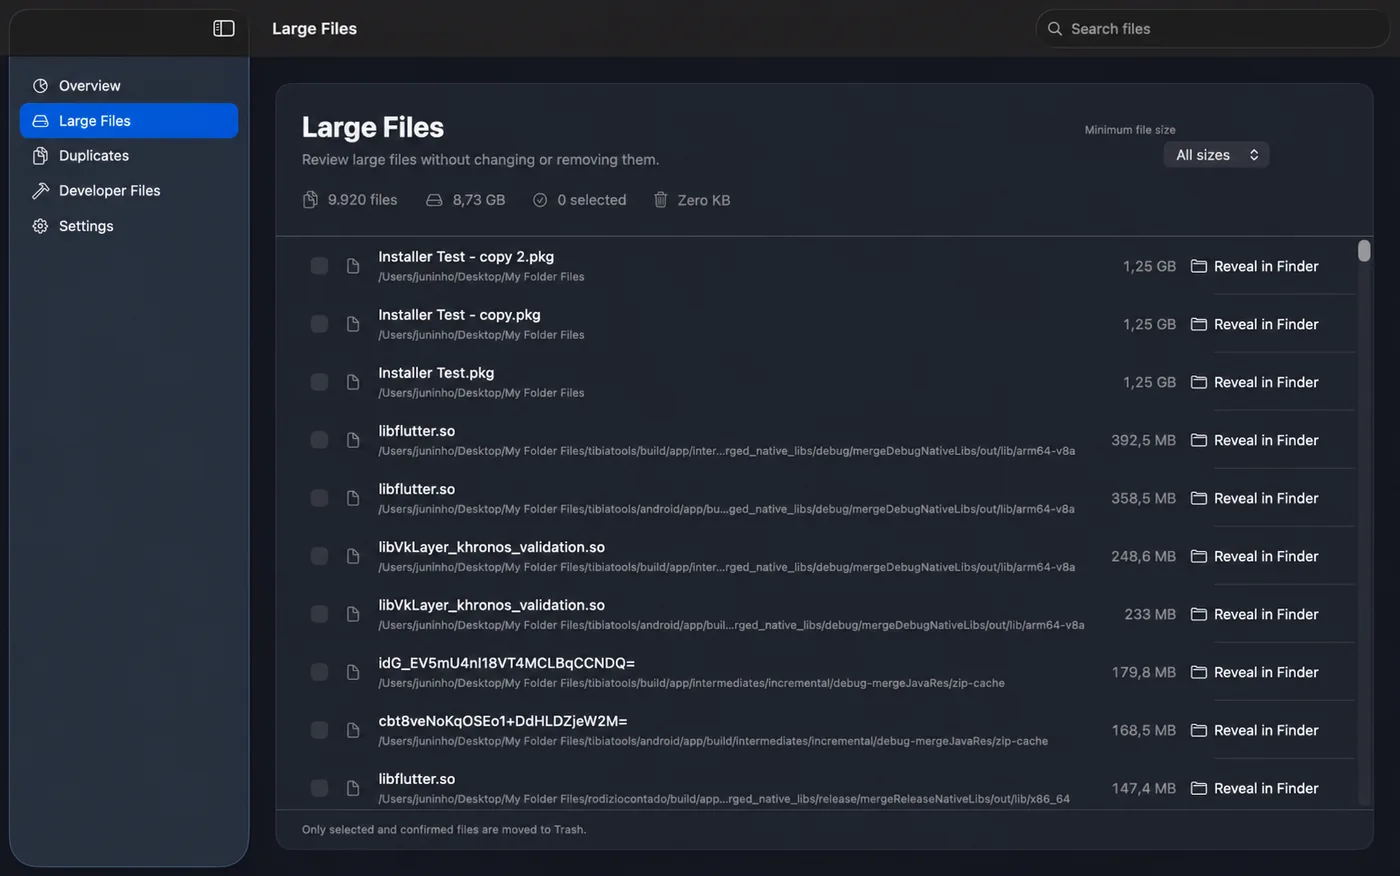This screenshot has width=1400, height=876.
Task: Open the All sizes minimum file size dropdown
Action: [1216, 155]
